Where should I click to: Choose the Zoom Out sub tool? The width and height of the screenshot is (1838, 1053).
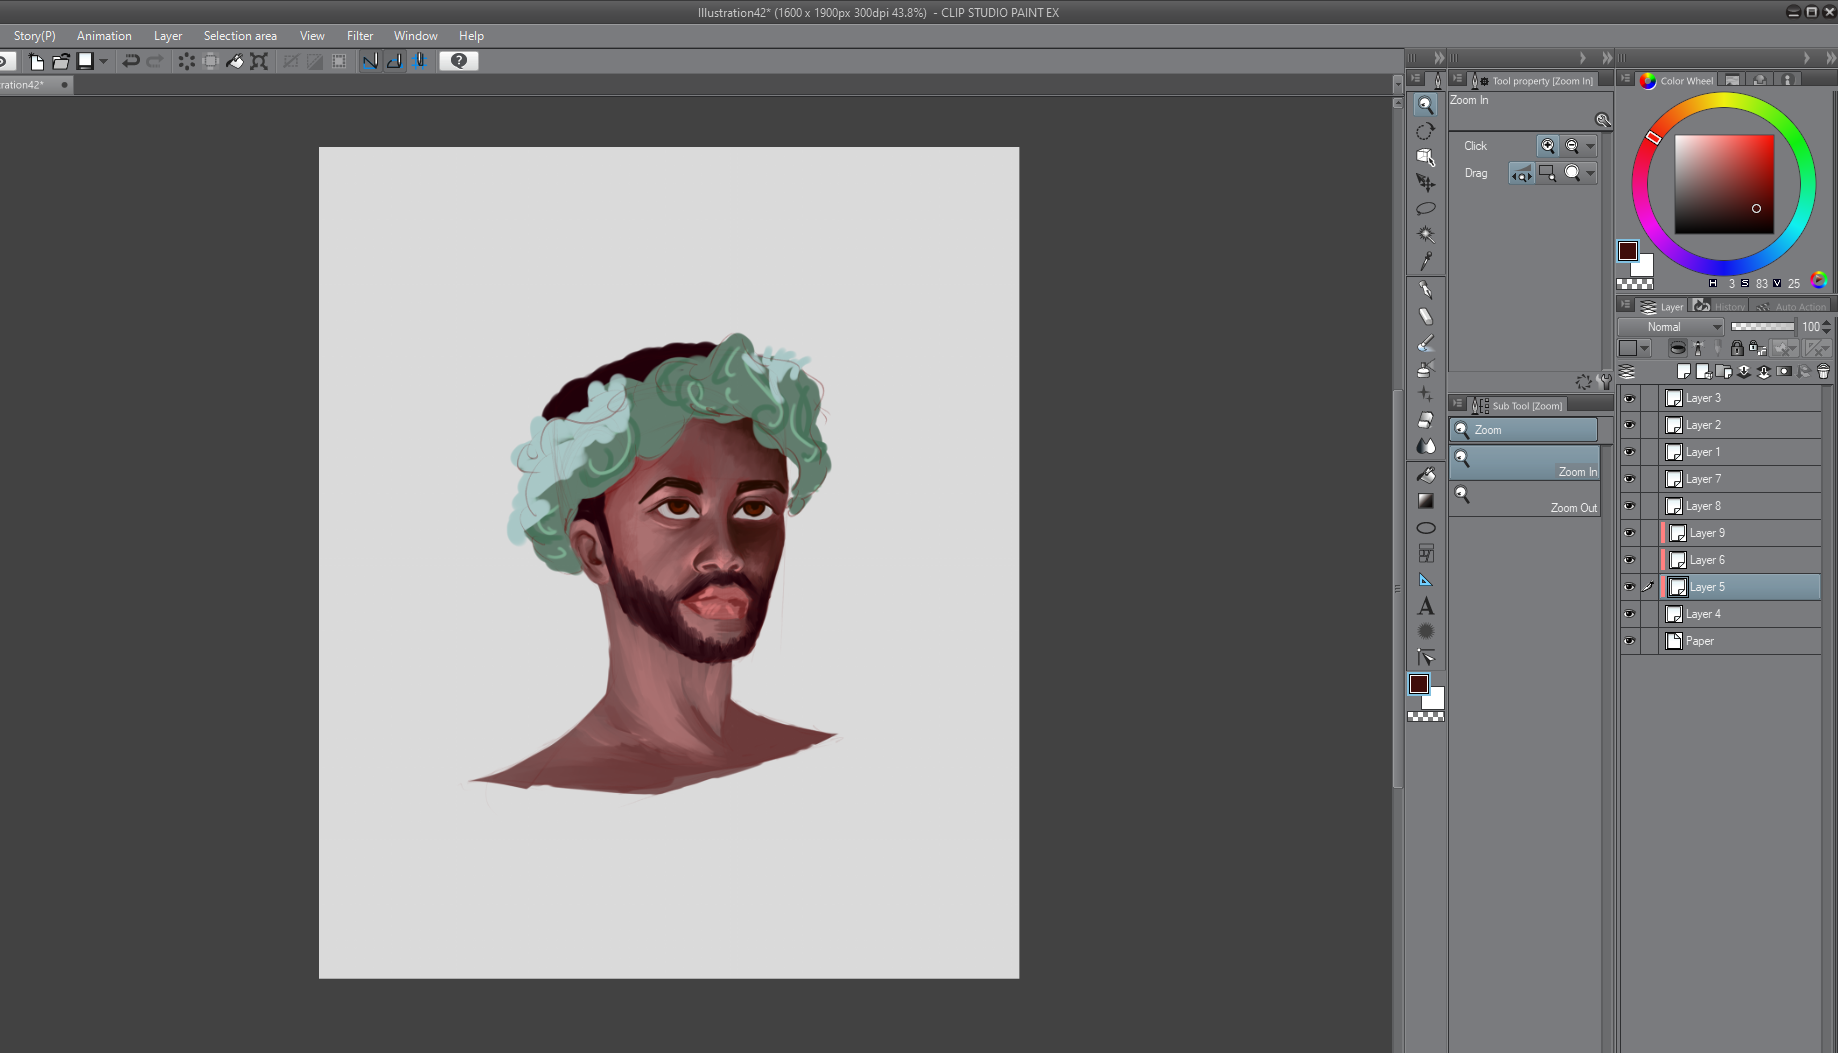(x=1525, y=499)
